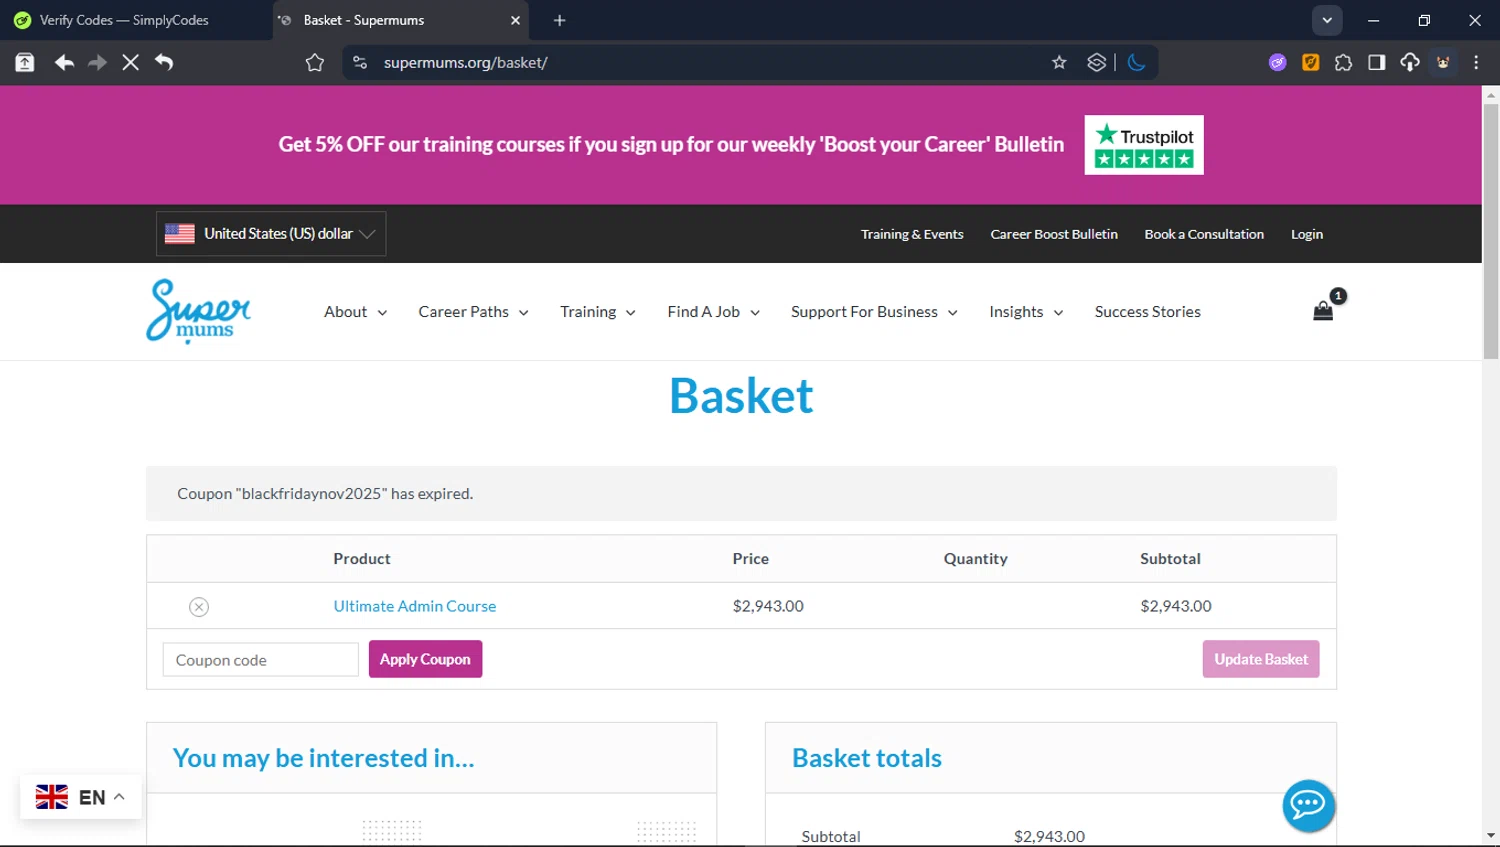Click the upload icon at toolbar far left
Screen dimensions: 1500x847
coord(25,62)
